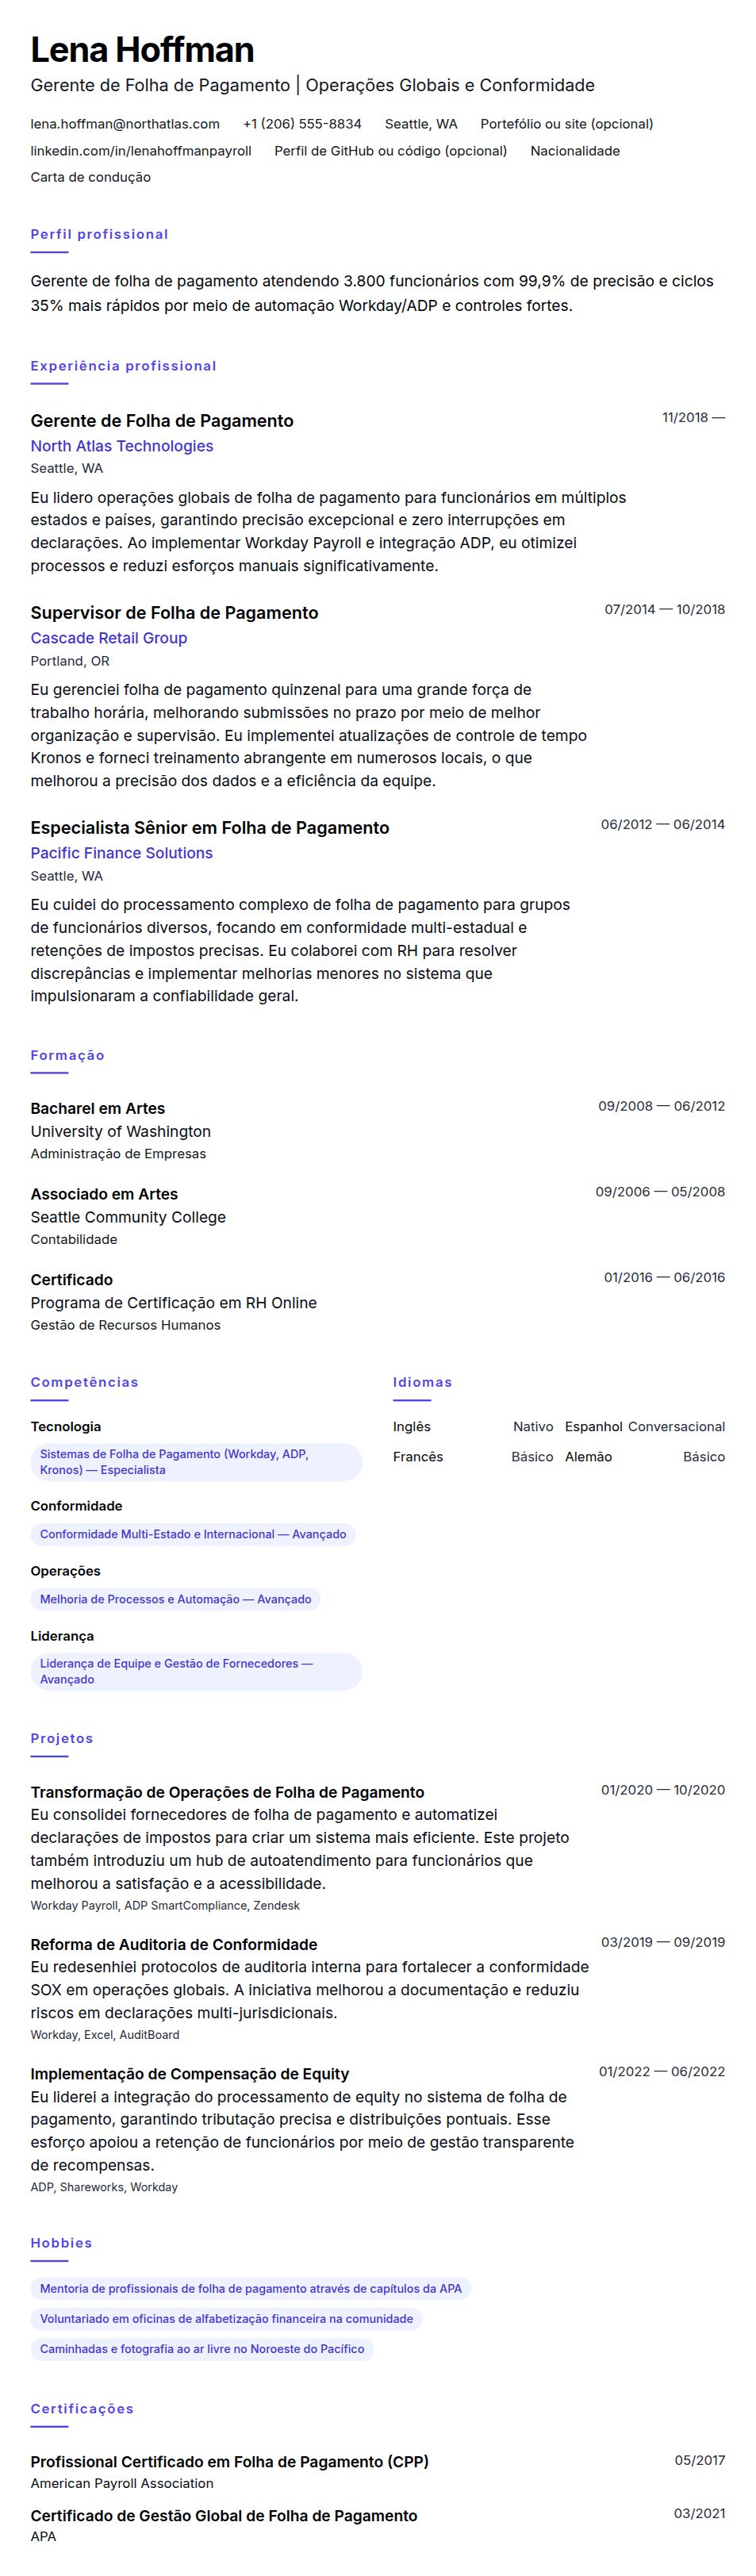Click the Mentoria de profissionais hobby tag
The height and width of the screenshot is (2576, 756).
tap(251, 2288)
